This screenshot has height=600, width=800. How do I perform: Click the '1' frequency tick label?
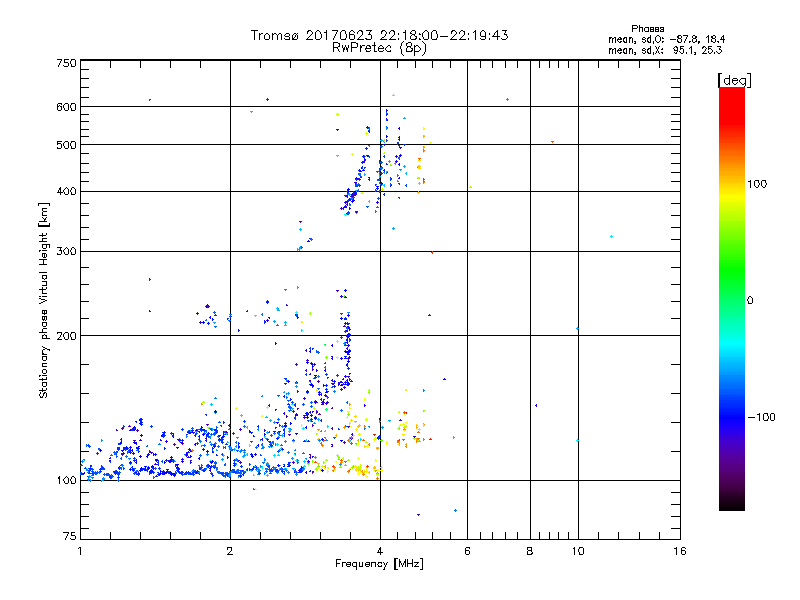[x=80, y=551]
